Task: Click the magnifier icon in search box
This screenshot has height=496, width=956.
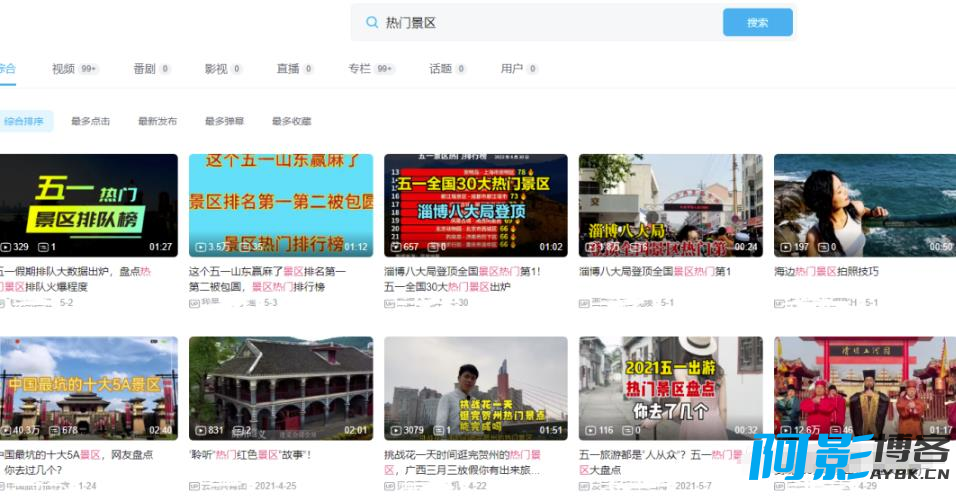Action: tap(371, 23)
